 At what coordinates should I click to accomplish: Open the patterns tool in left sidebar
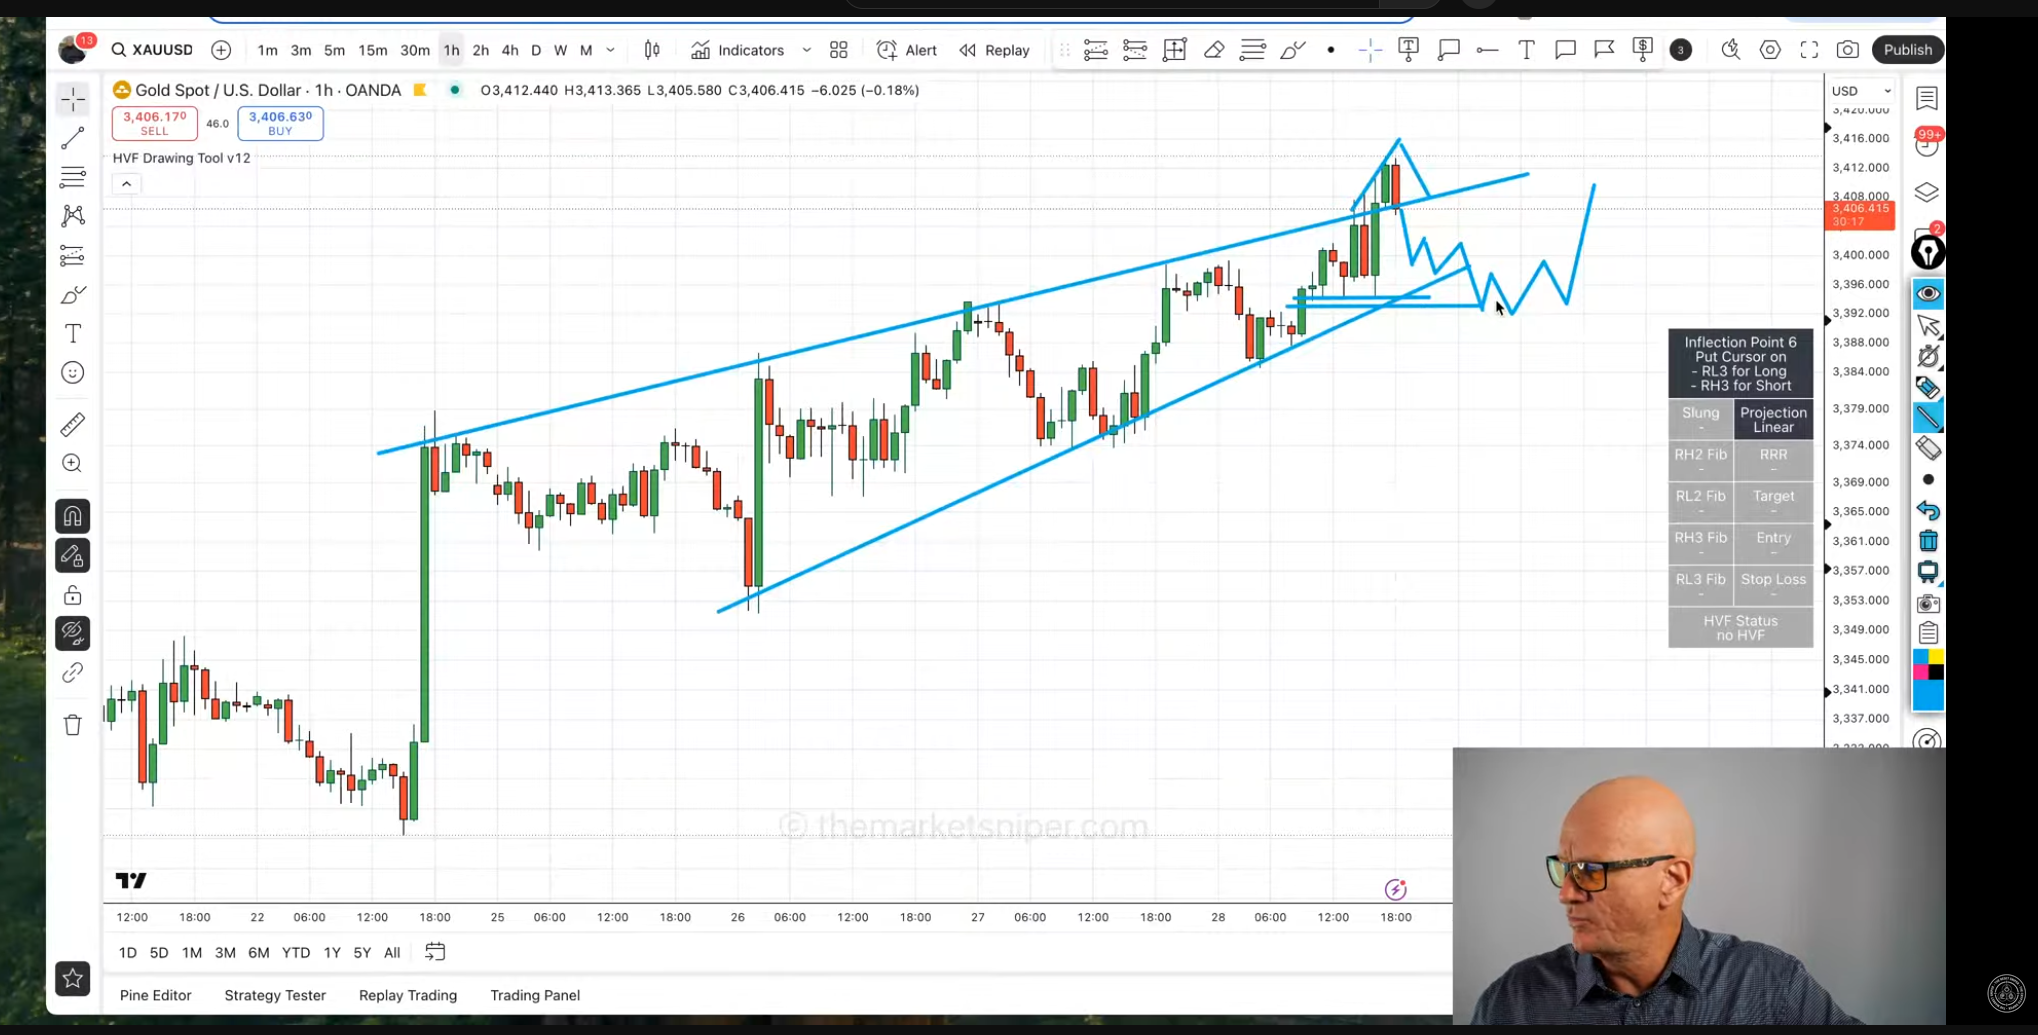tap(73, 216)
